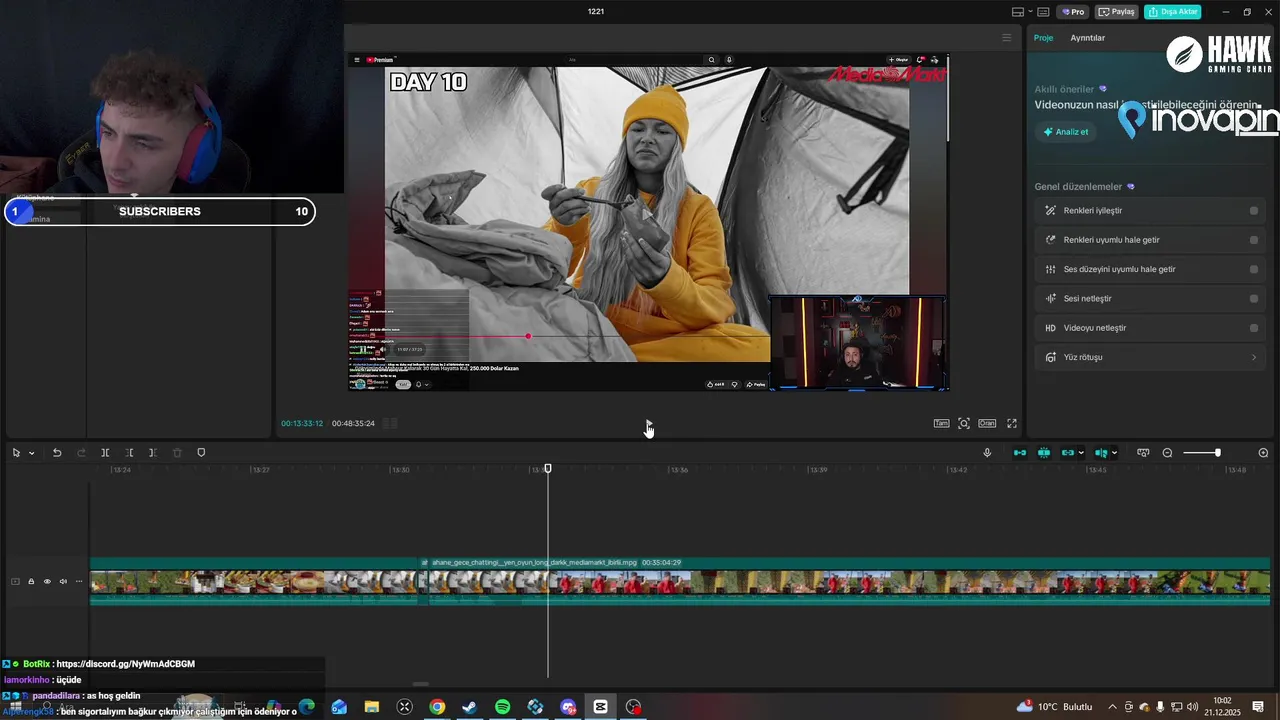Add a marker on the timeline

click(201, 453)
